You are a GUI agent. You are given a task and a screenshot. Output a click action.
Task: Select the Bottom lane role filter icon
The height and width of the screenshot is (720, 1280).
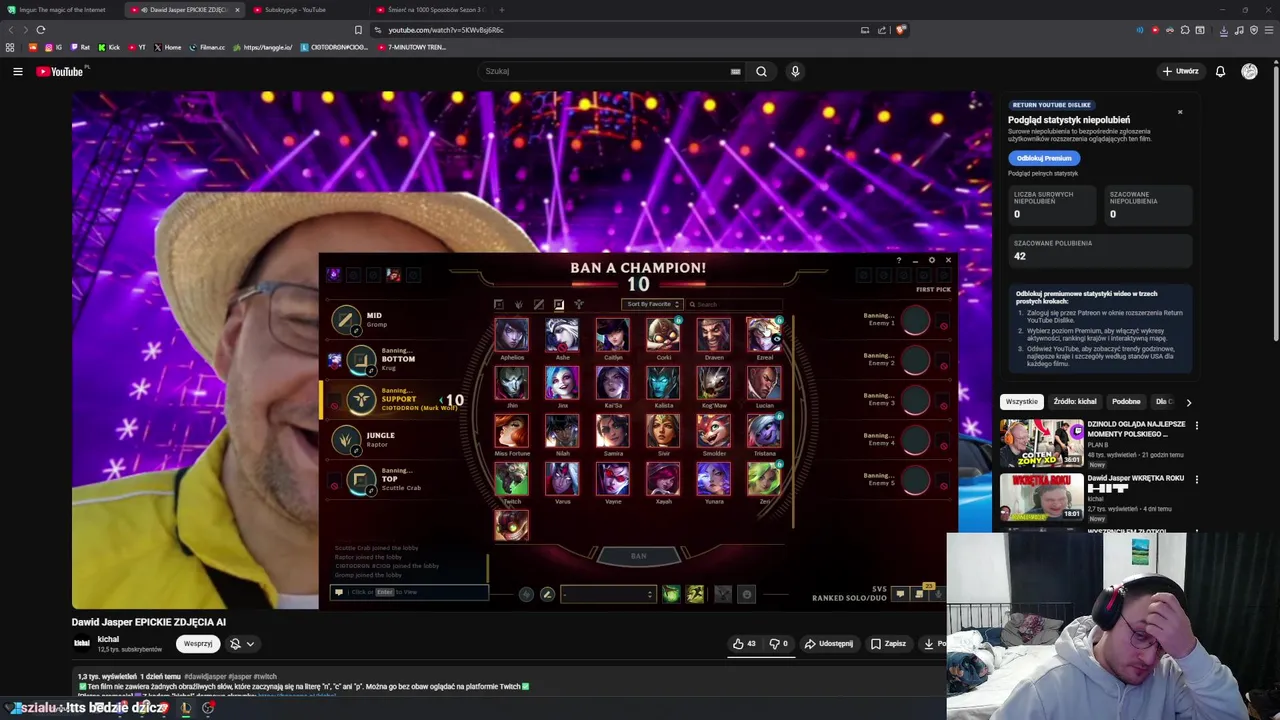click(558, 304)
